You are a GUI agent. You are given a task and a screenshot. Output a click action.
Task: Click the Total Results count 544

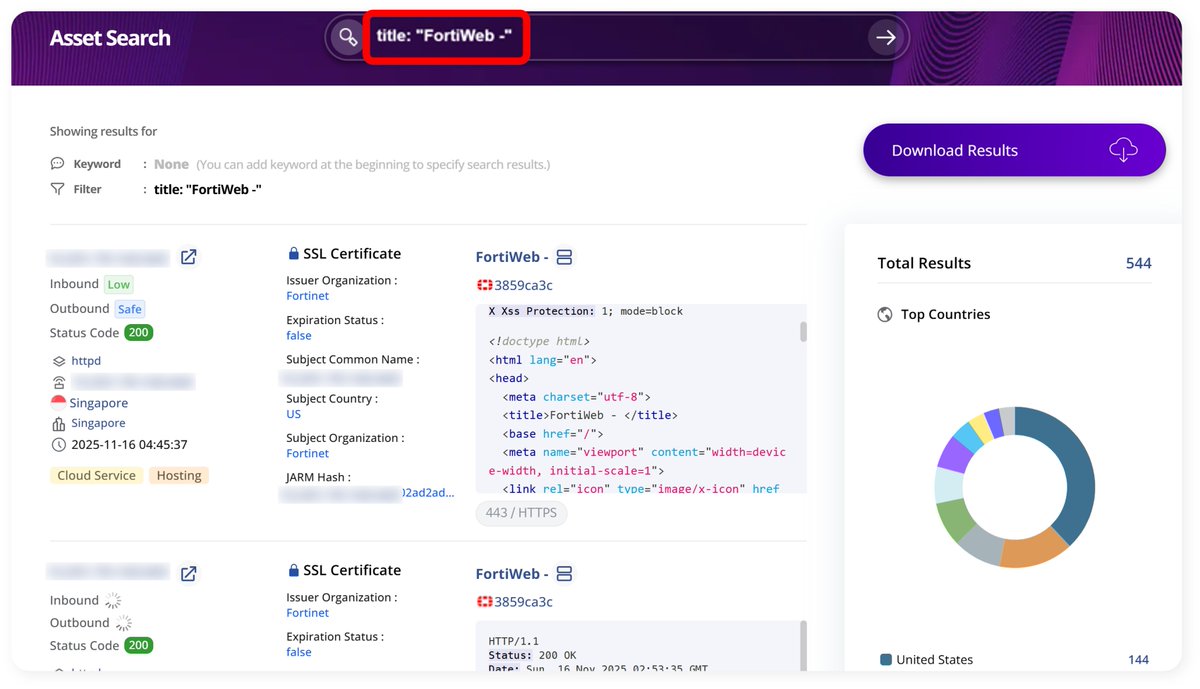[1138, 263]
